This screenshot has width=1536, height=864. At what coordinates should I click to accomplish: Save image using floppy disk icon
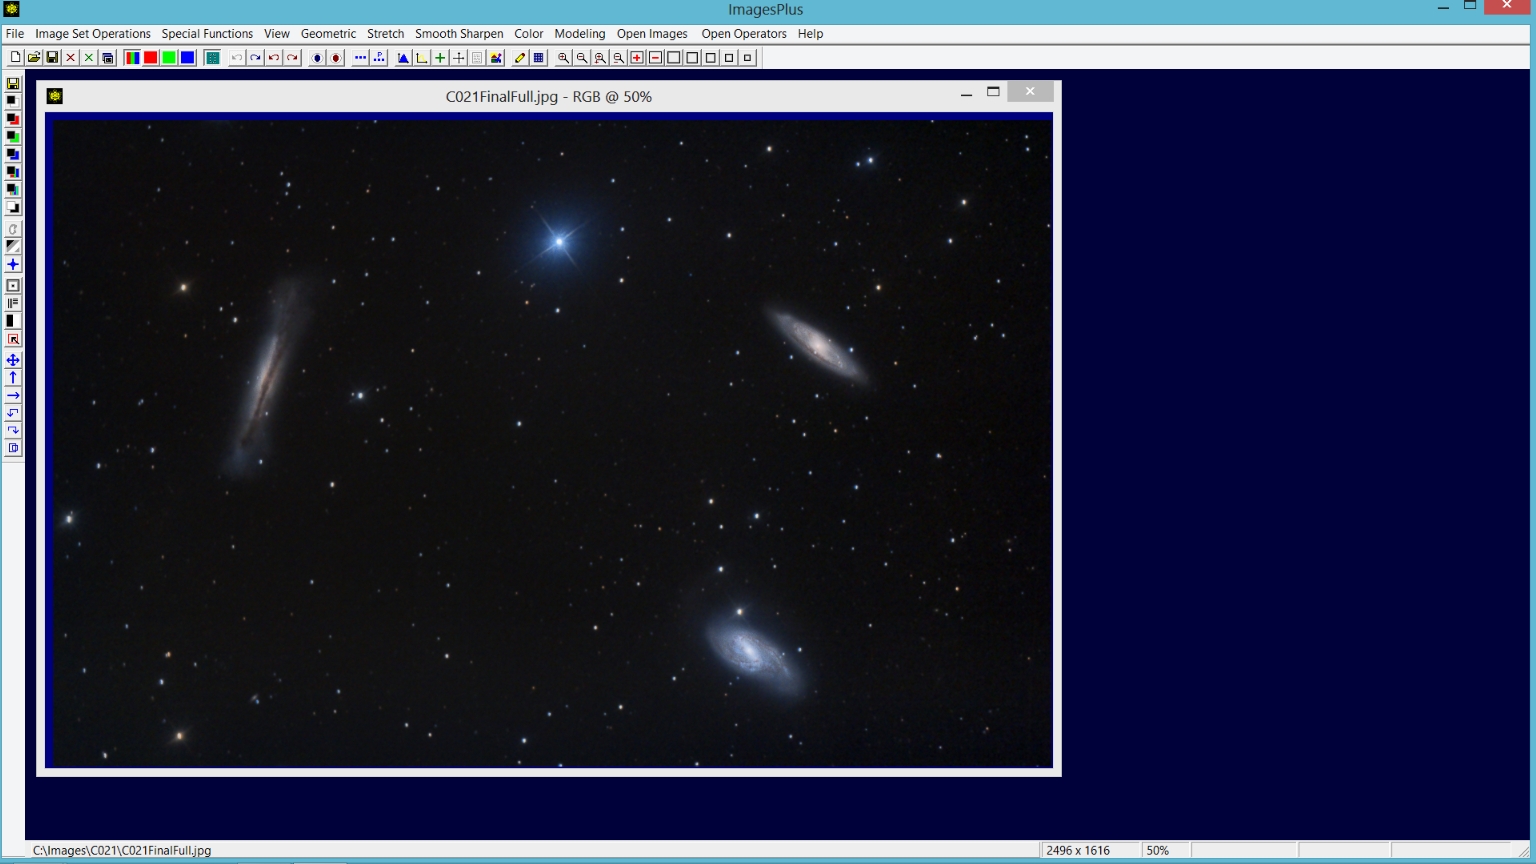click(52, 58)
